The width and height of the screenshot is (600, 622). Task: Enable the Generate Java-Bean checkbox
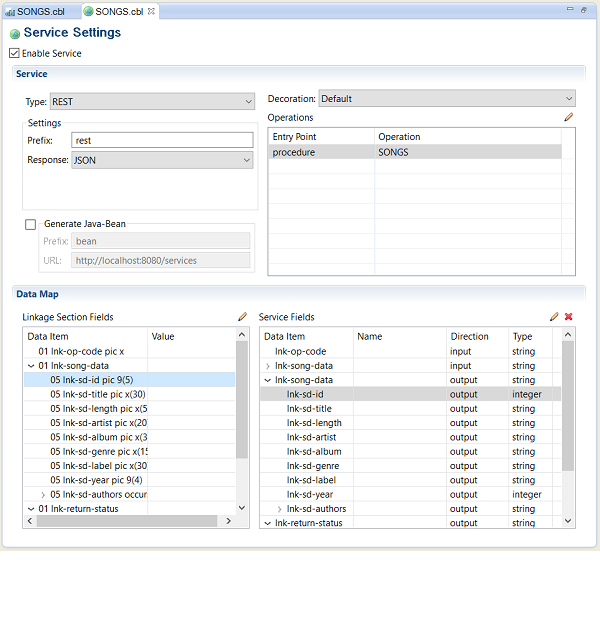31,225
